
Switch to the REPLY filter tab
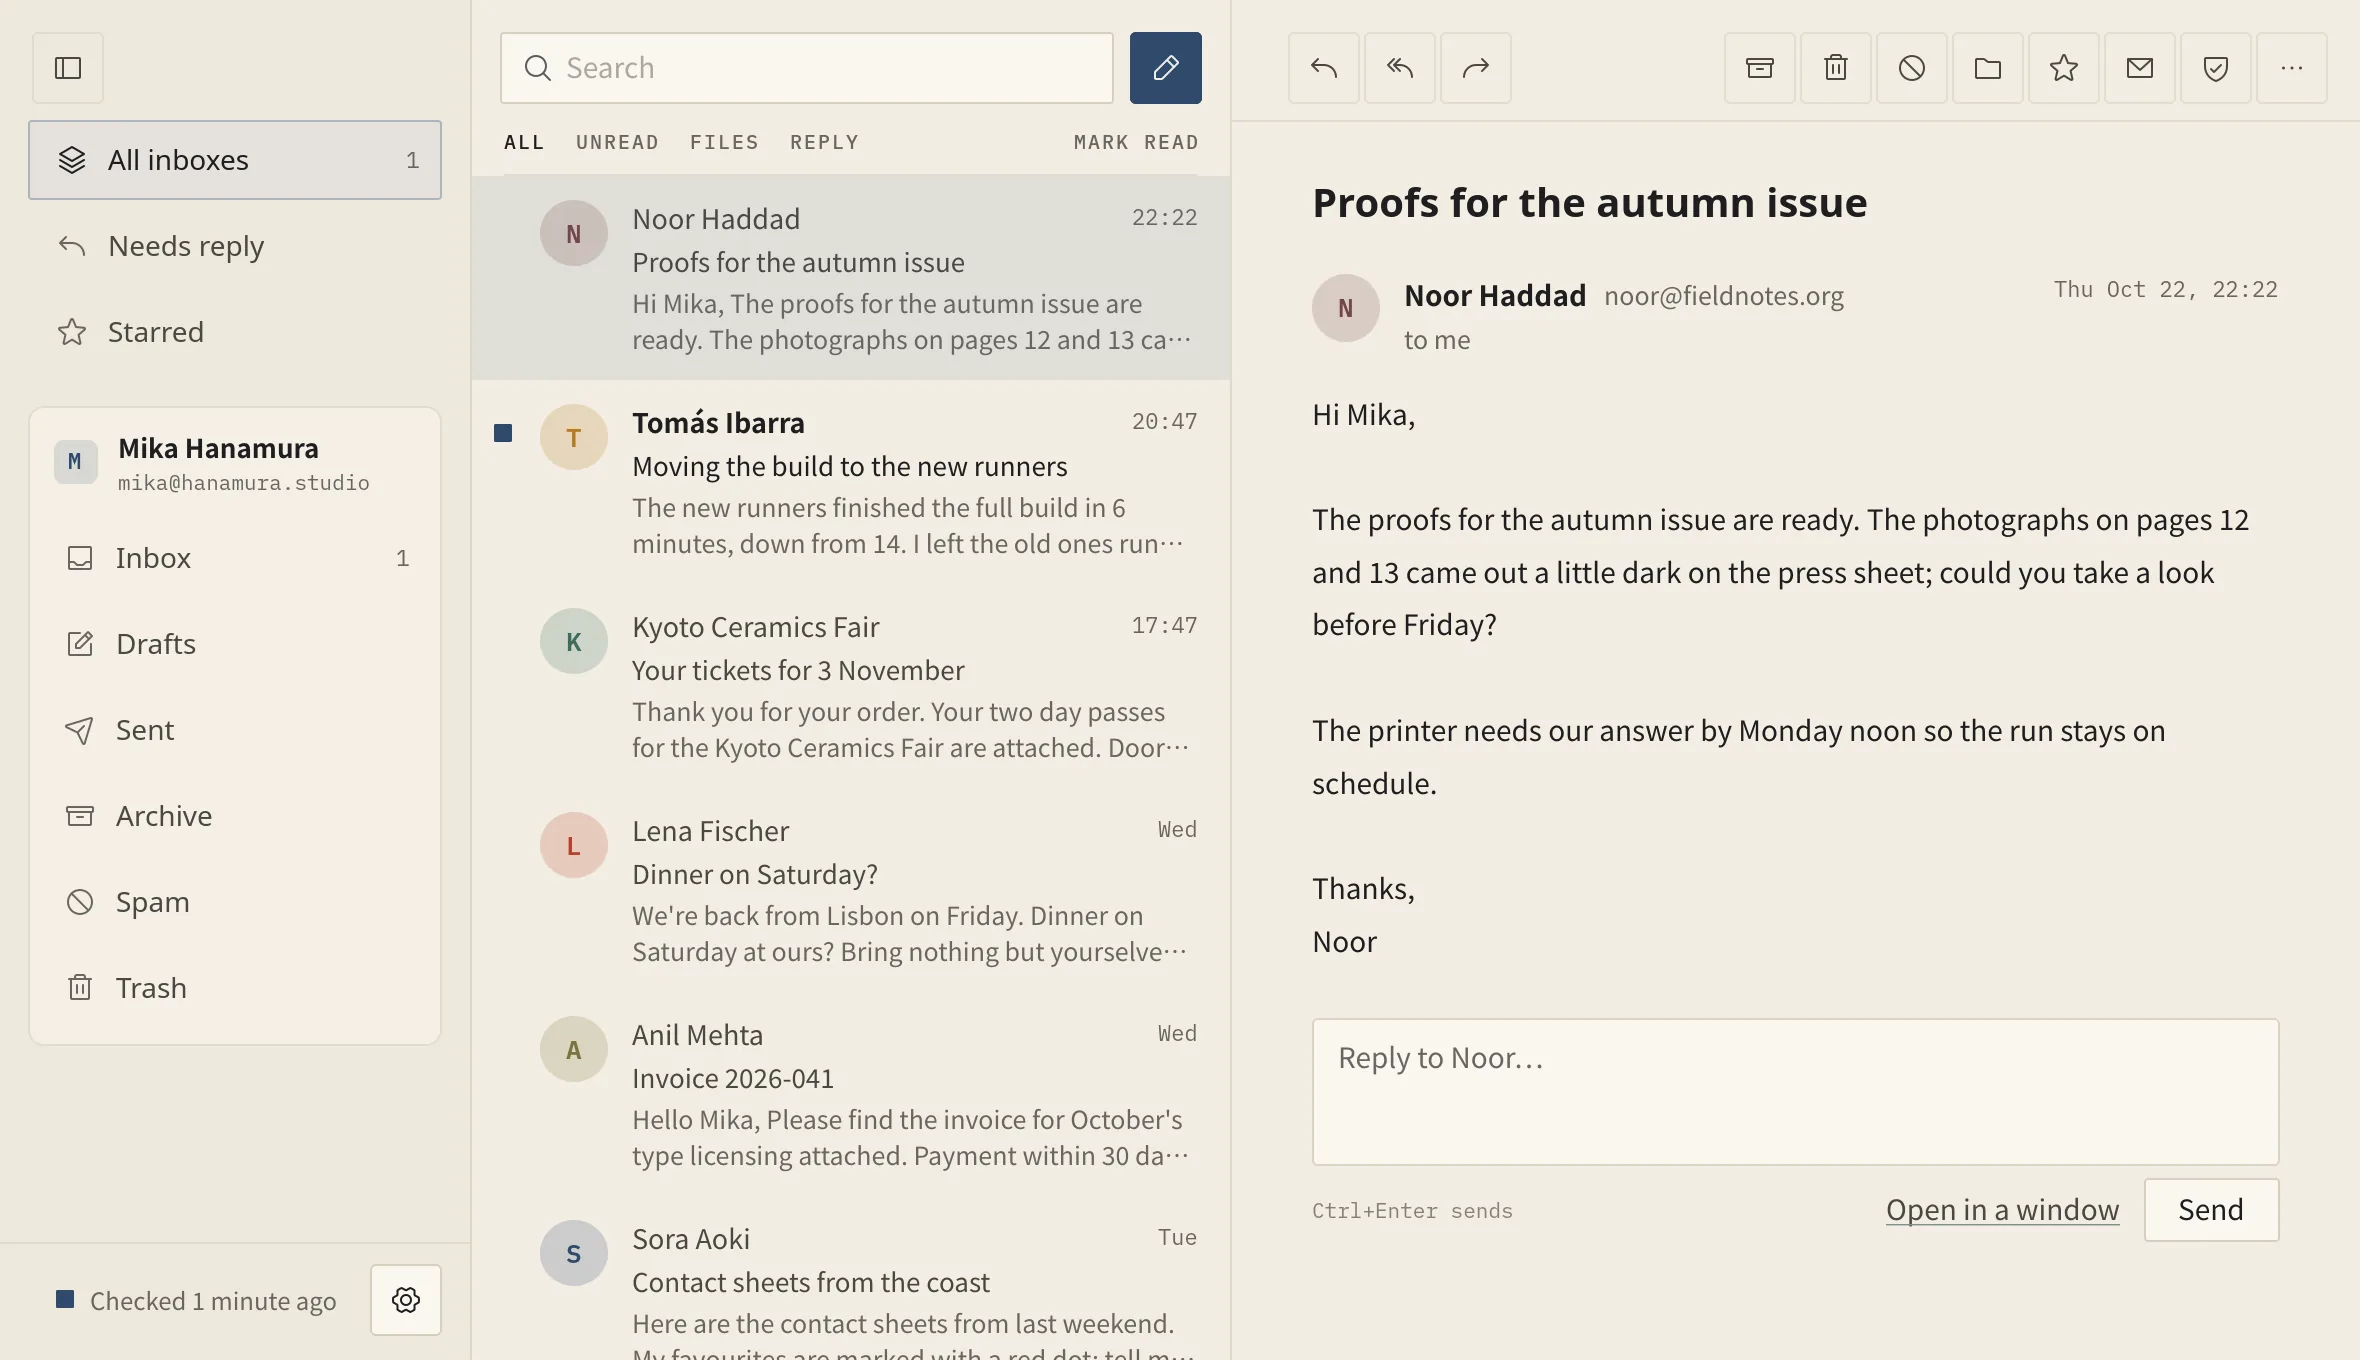click(824, 142)
